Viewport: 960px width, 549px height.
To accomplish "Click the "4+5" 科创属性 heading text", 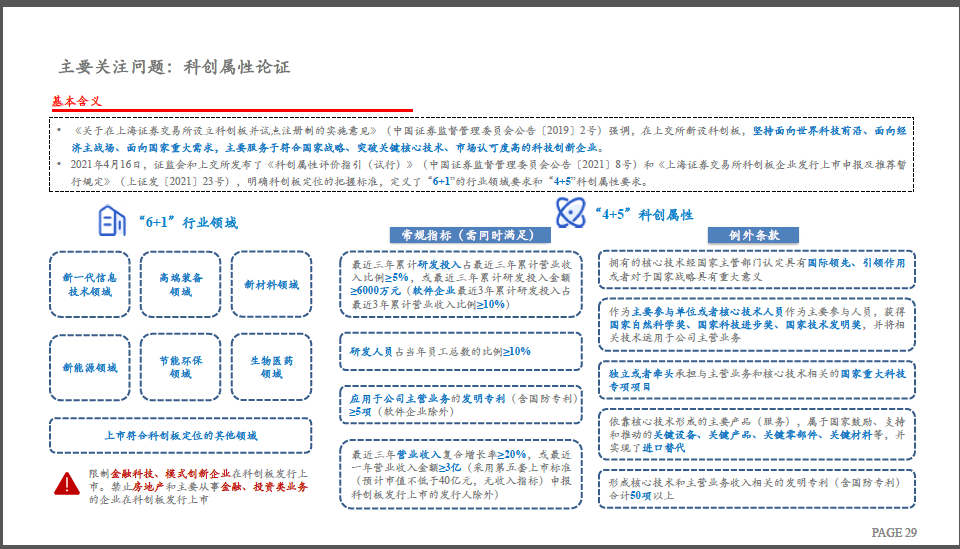I will [644, 214].
